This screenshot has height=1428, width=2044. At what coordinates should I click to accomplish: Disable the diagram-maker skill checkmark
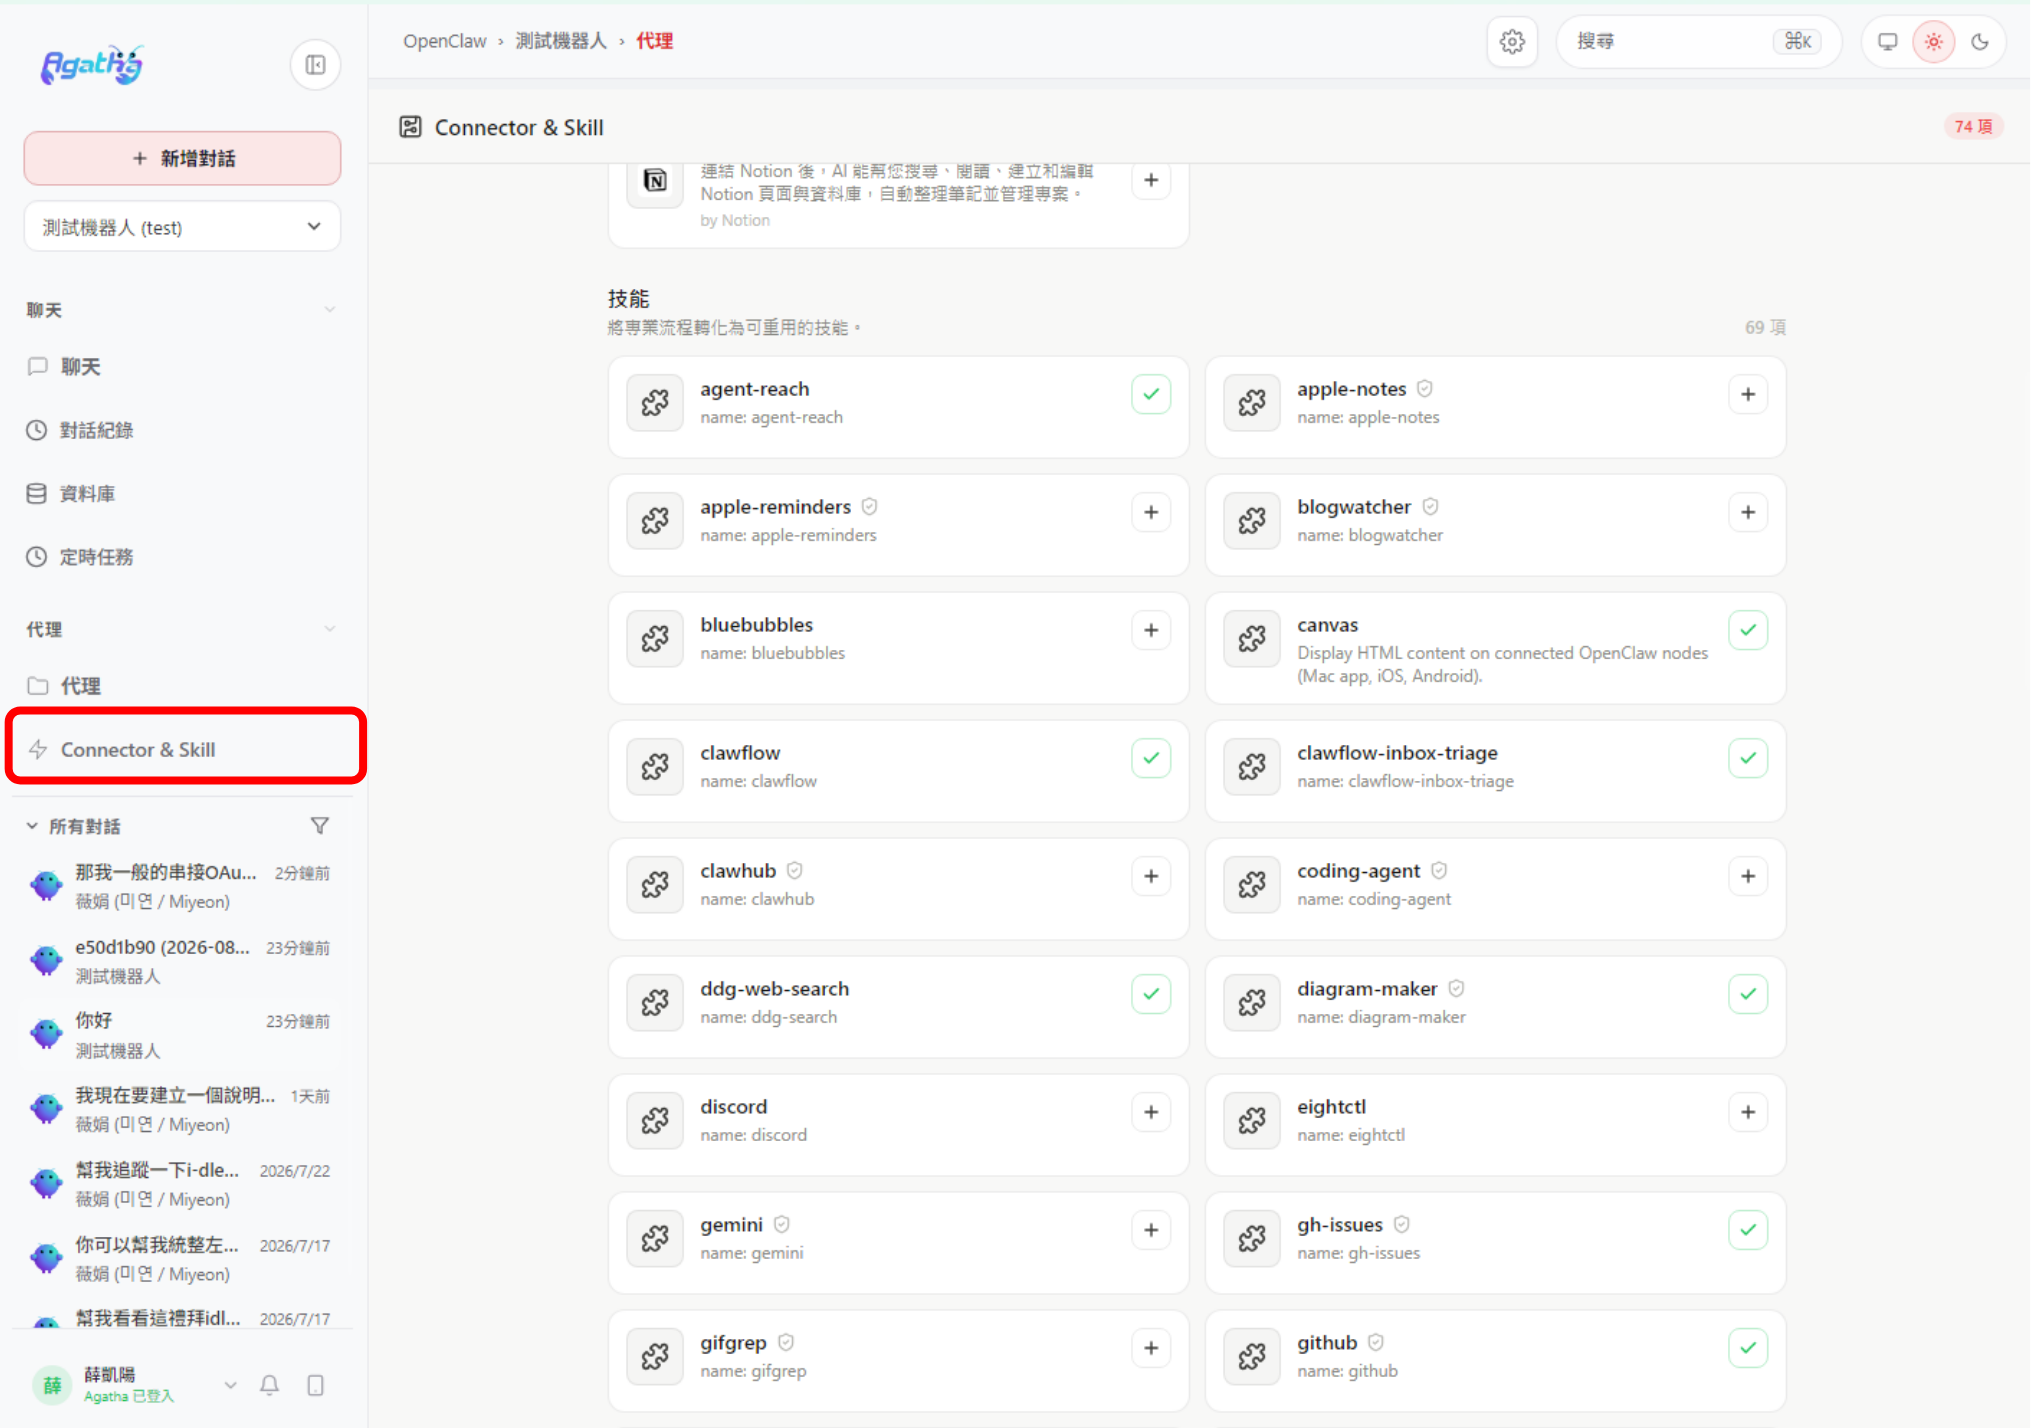(1748, 994)
